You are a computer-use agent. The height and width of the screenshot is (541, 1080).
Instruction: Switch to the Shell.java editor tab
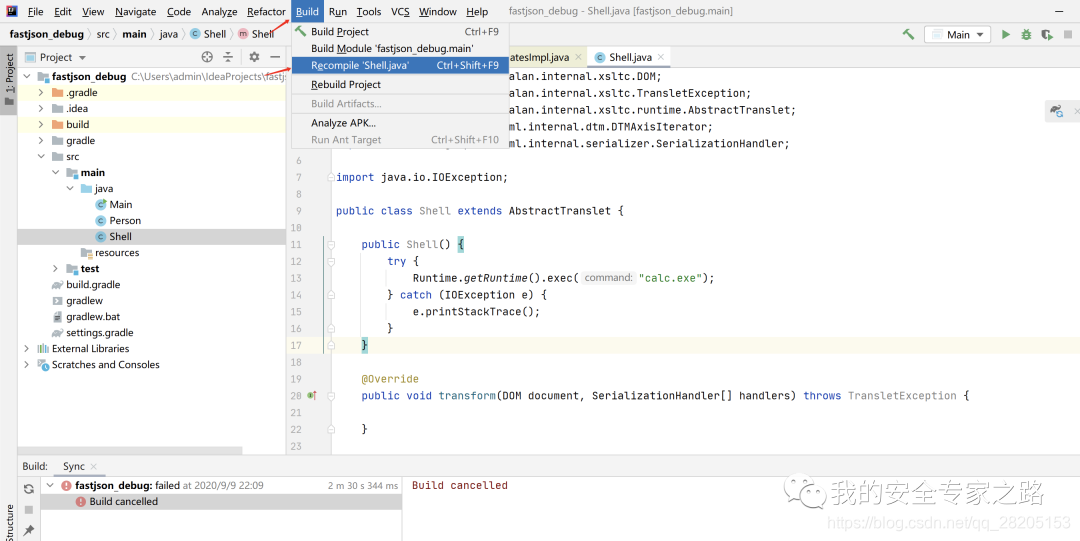coord(630,57)
